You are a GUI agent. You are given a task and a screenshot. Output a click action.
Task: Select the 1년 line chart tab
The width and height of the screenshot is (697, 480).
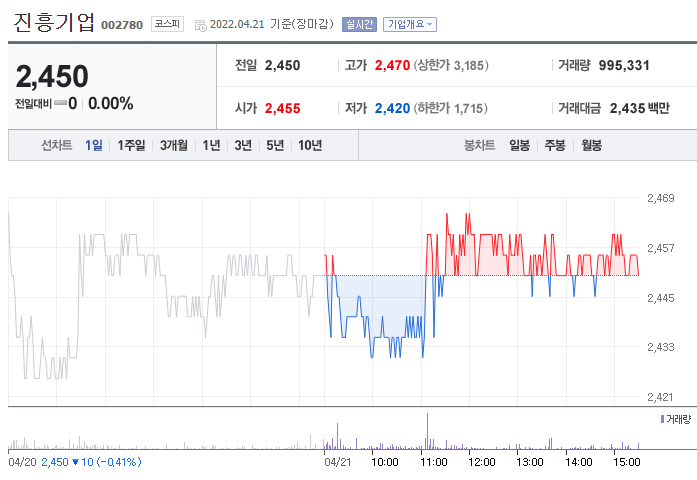click(x=211, y=145)
